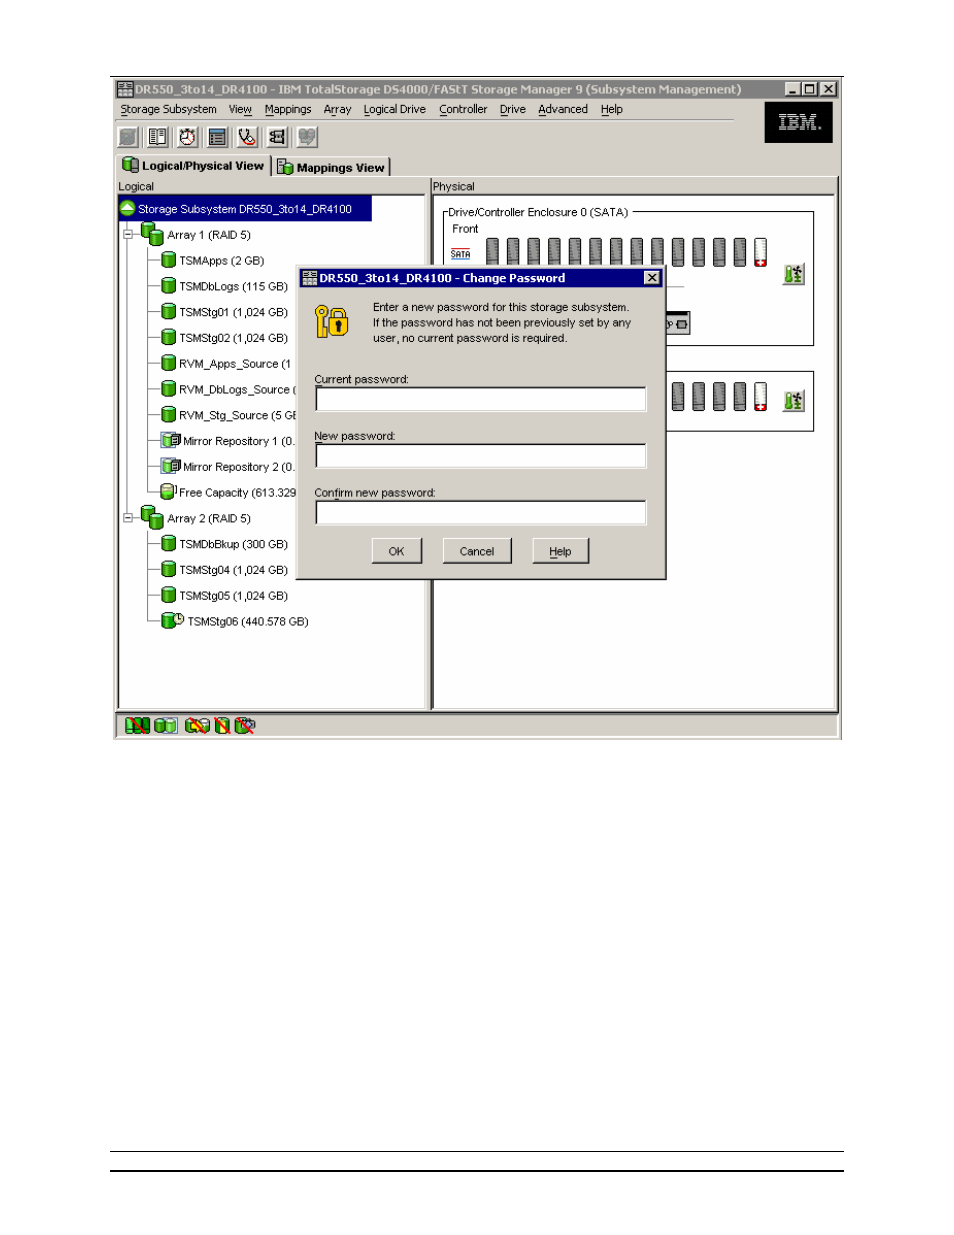This screenshot has width=954, height=1235.
Task: Select the Array 1 (RAID 5) item
Action: (208, 235)
